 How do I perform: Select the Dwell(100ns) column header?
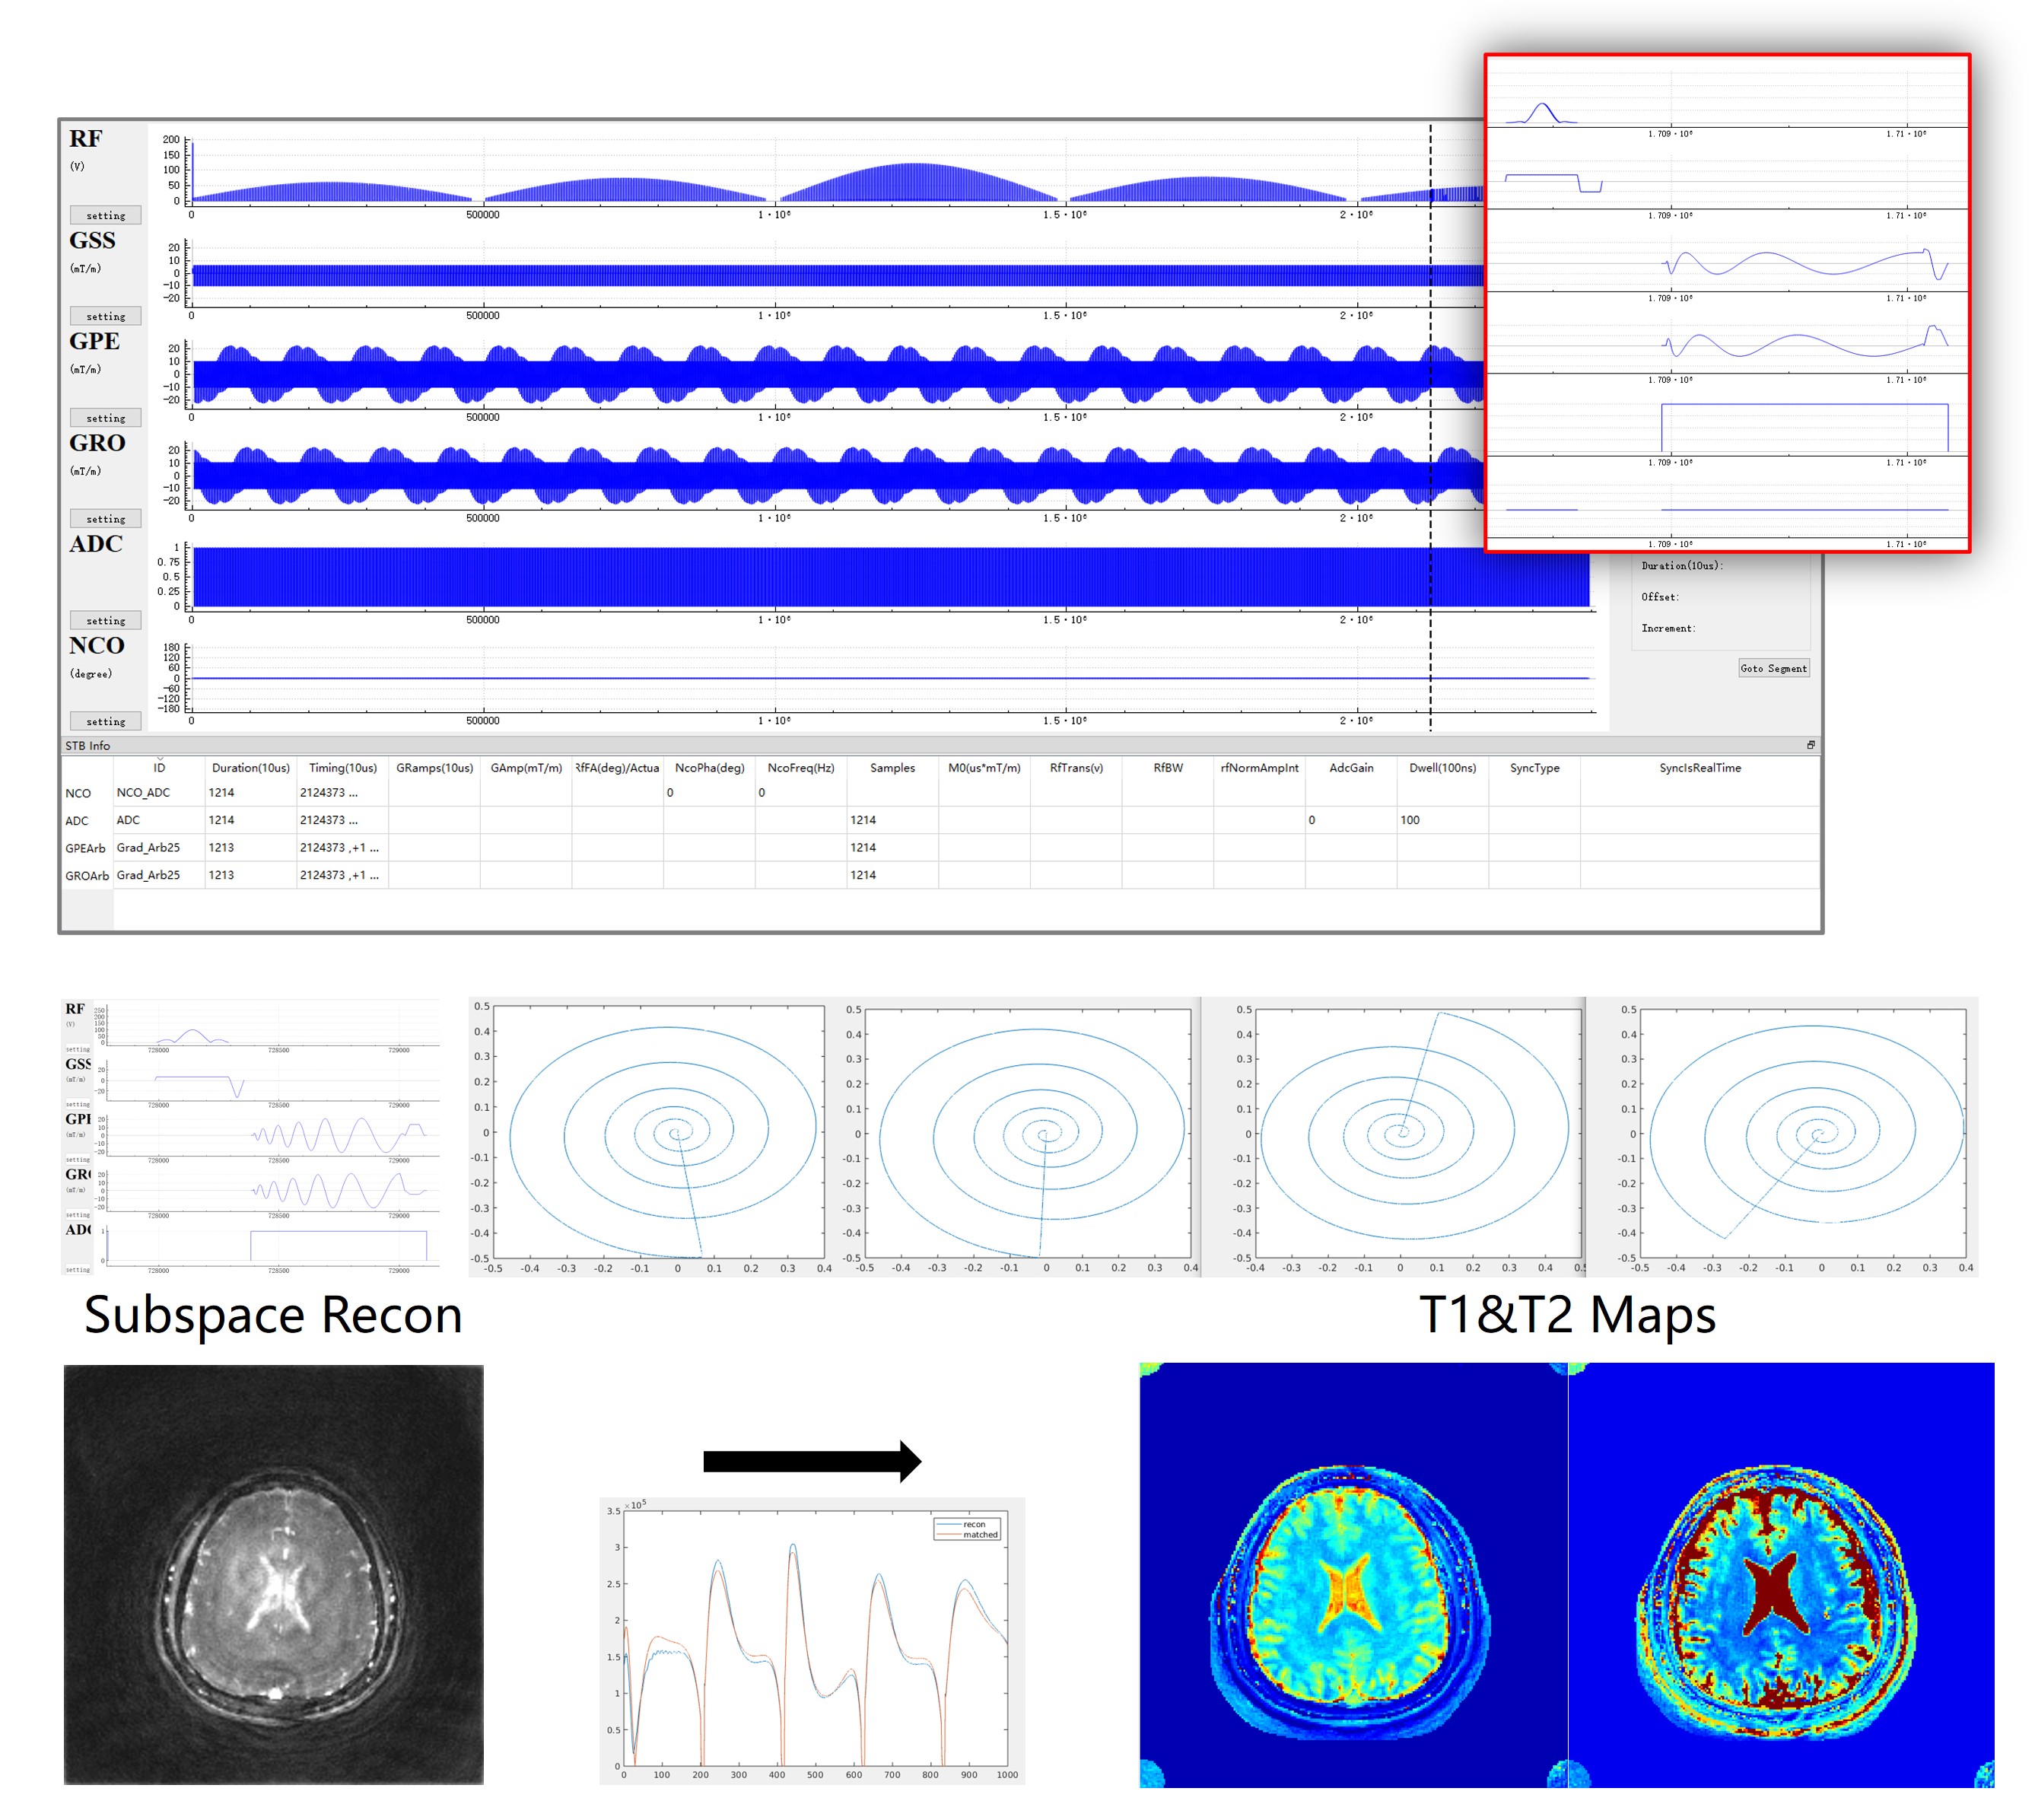[x=1443, y=768]
